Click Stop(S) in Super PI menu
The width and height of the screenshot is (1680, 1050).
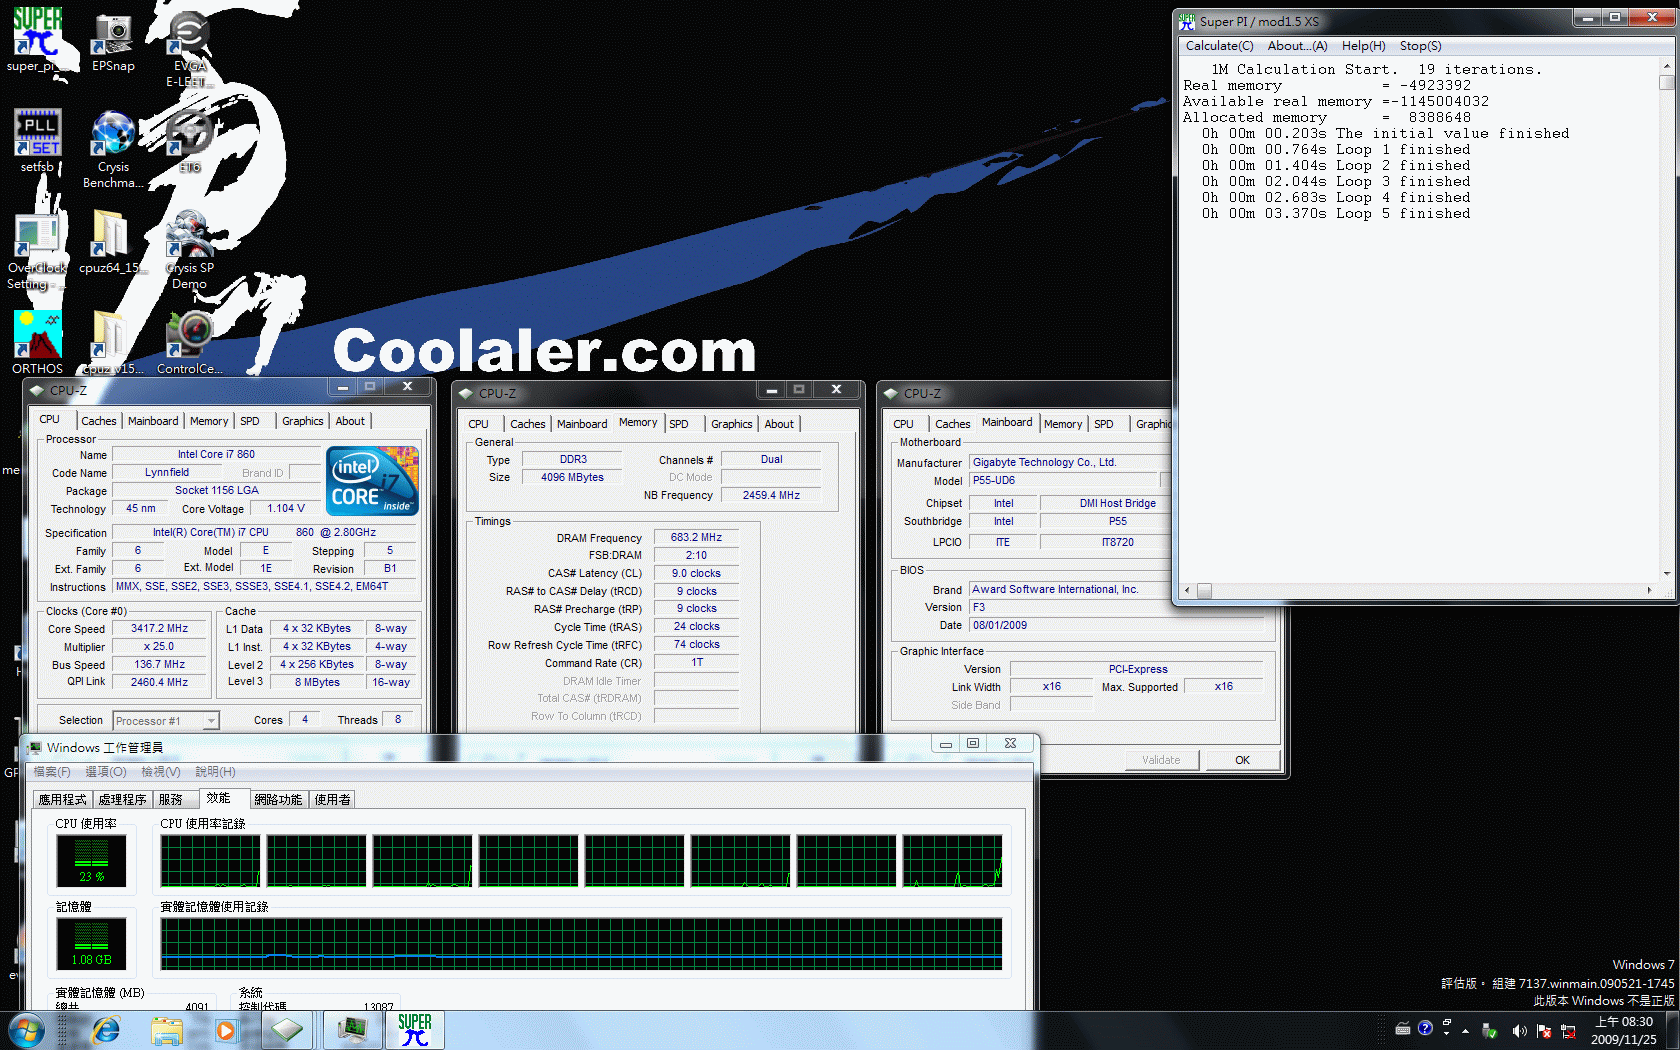click(x=1420, y=46)
